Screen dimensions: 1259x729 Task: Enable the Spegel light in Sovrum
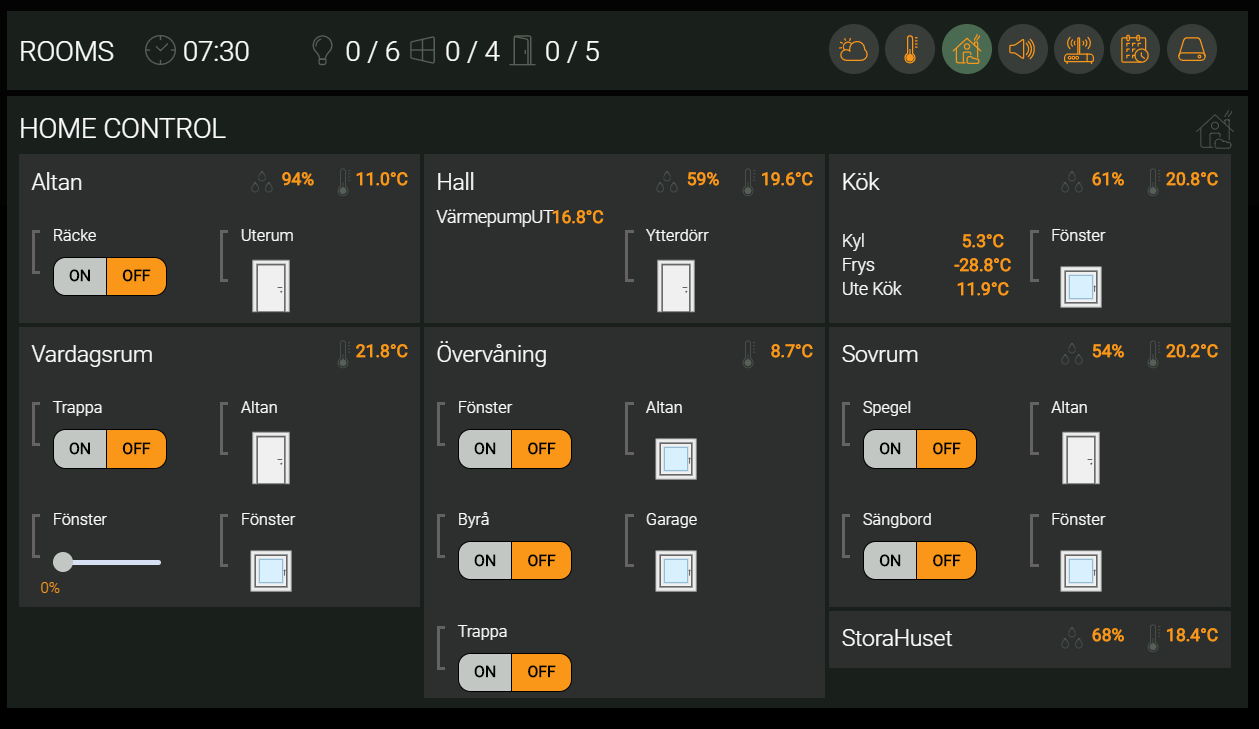[890, 449]
